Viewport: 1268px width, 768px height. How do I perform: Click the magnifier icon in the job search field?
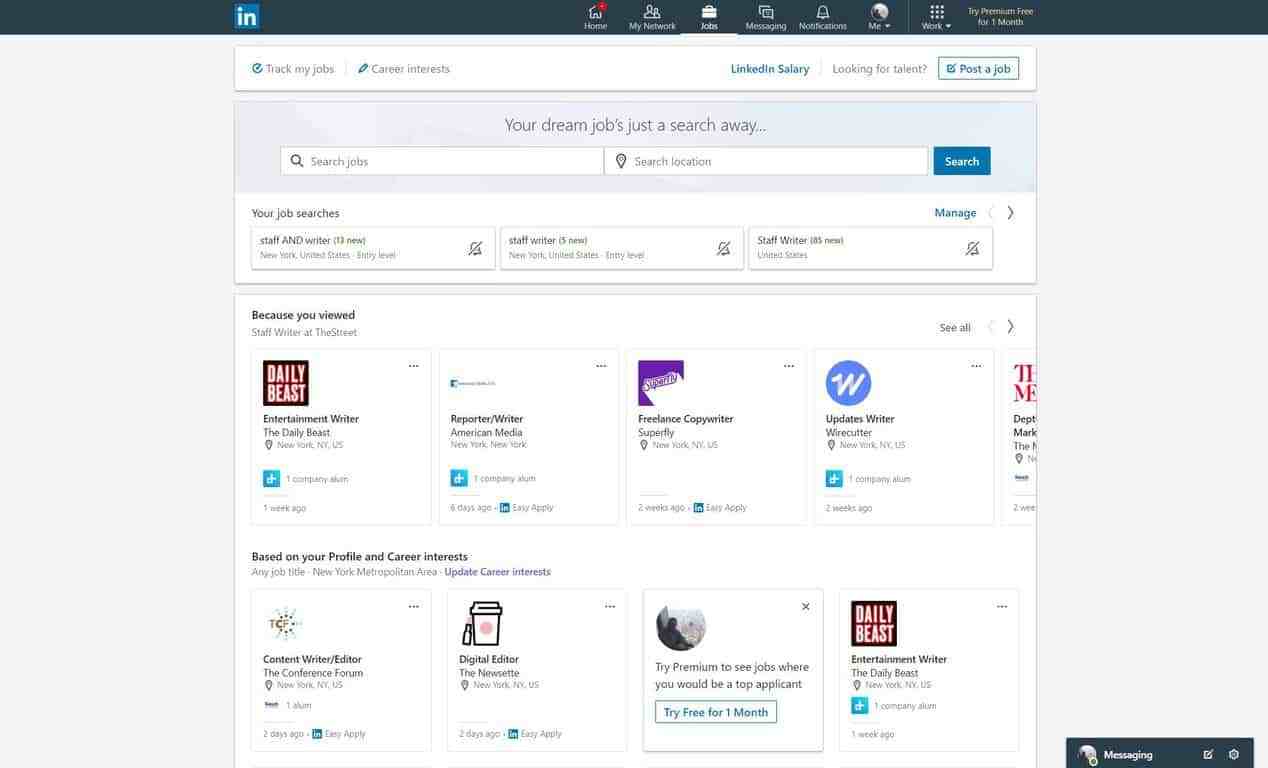click(297, 160)
